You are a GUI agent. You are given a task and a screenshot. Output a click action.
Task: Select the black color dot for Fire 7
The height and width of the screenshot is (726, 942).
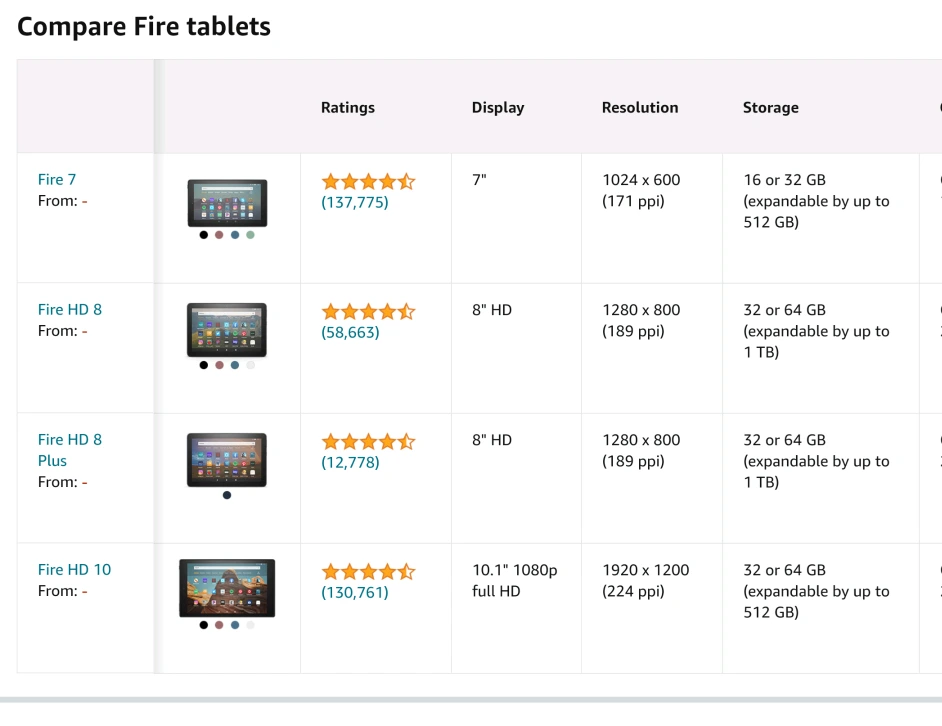[x=204, y=235]
